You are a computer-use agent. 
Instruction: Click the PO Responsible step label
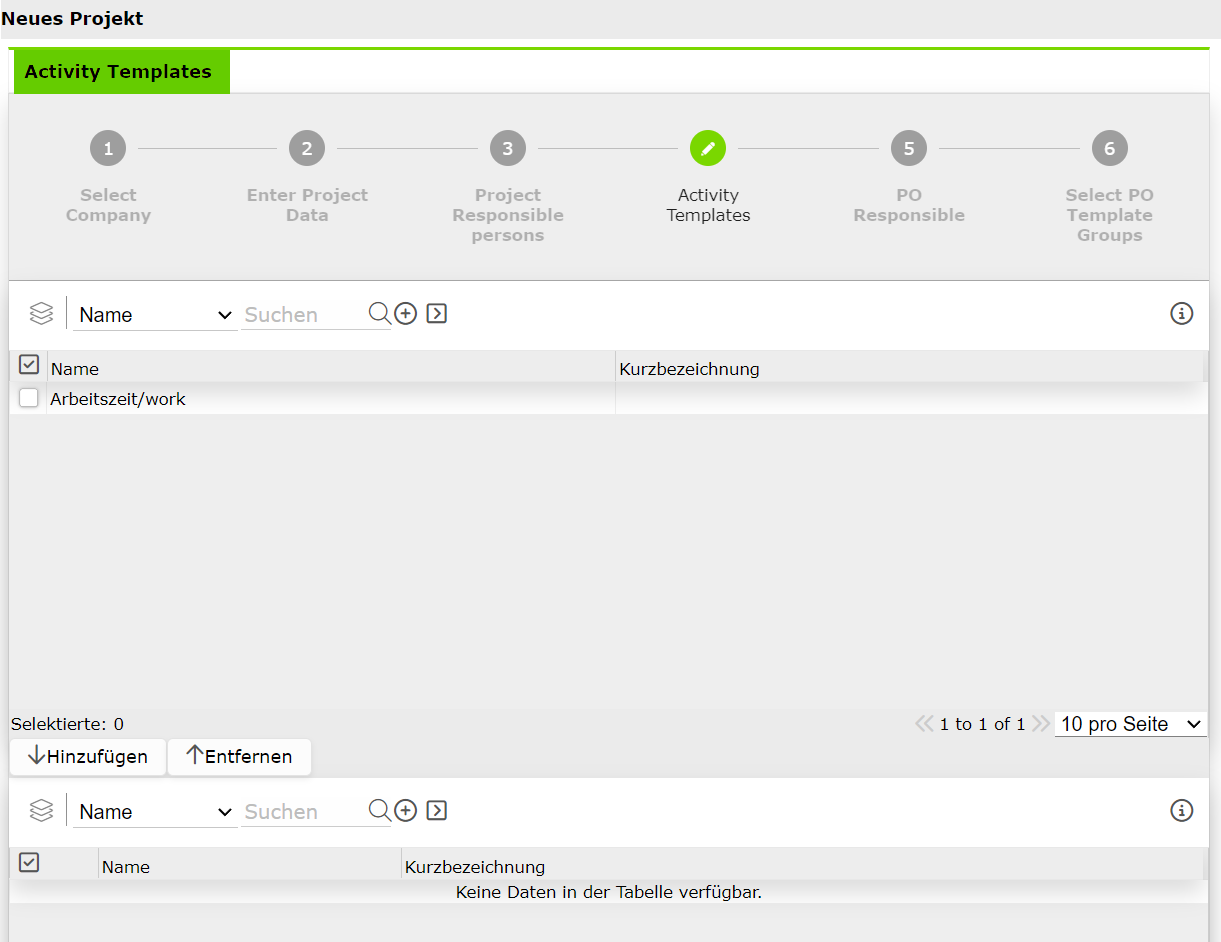click(x=909, y=205)
